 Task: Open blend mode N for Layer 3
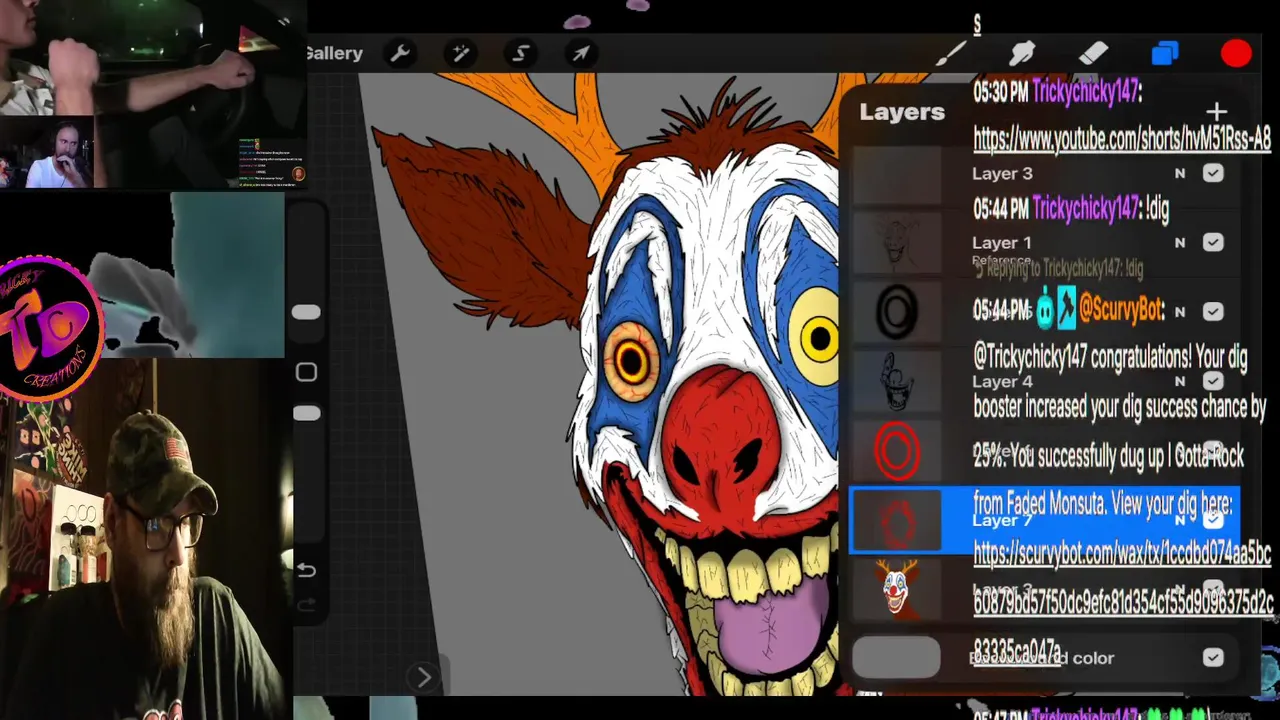point(1180,173)
